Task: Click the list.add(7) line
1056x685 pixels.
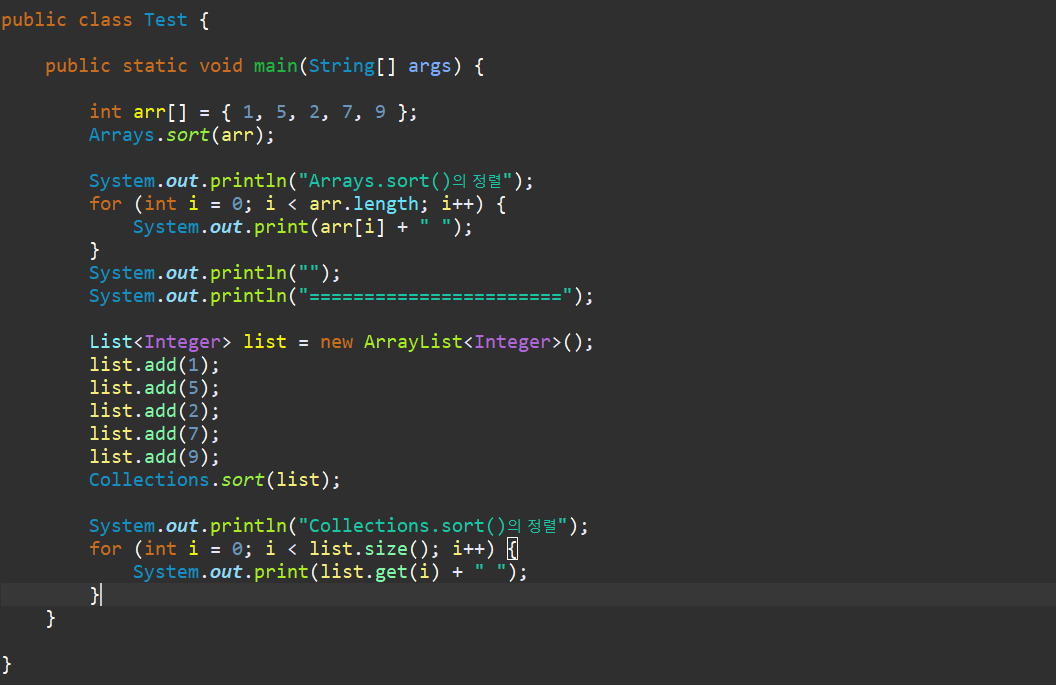Action: [154, 434]
